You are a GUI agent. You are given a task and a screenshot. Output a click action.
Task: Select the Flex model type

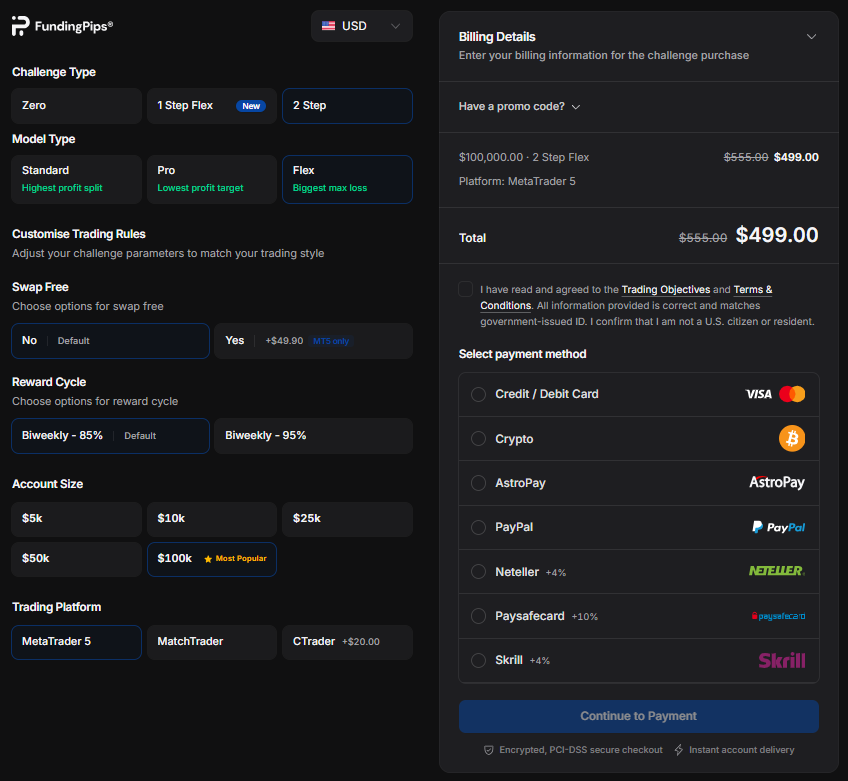(347, 180)
